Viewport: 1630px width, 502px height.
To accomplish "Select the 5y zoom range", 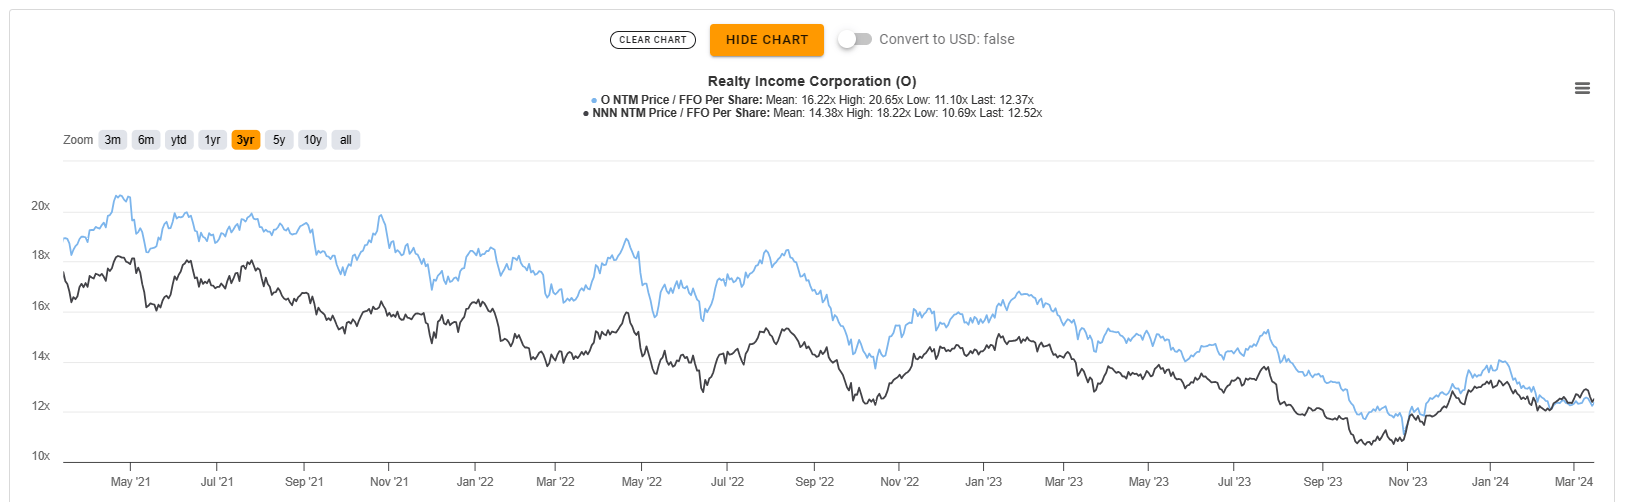I will [x=279, y=140].
